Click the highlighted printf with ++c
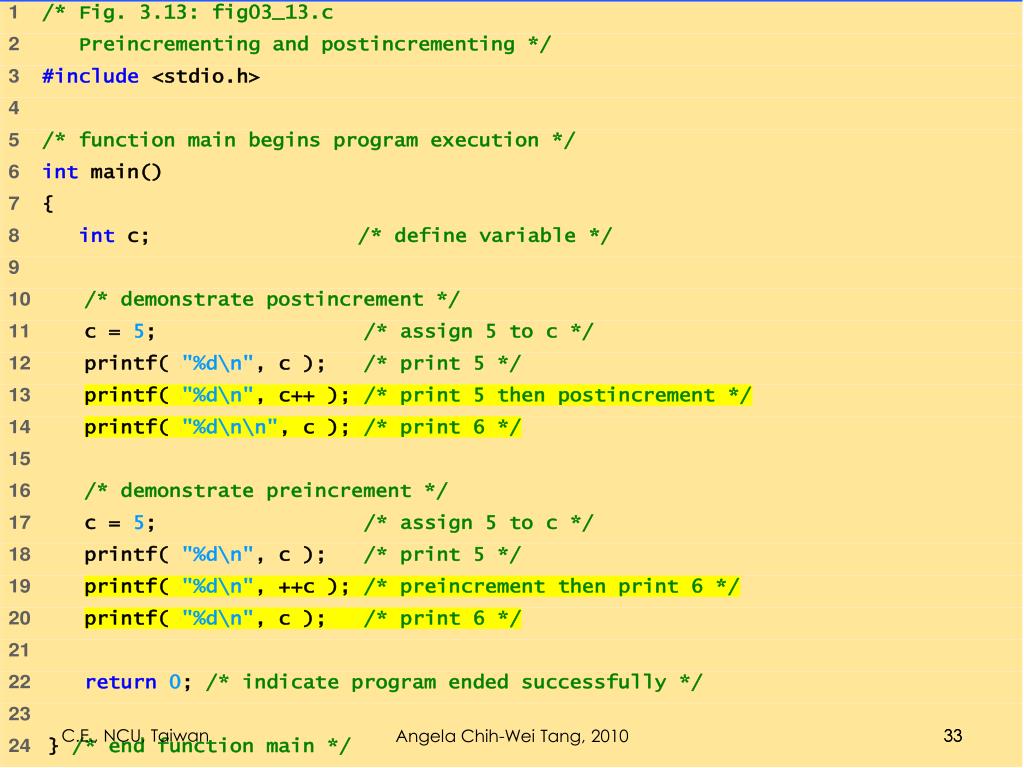The image size is (1024, 768). coord(217,586)
